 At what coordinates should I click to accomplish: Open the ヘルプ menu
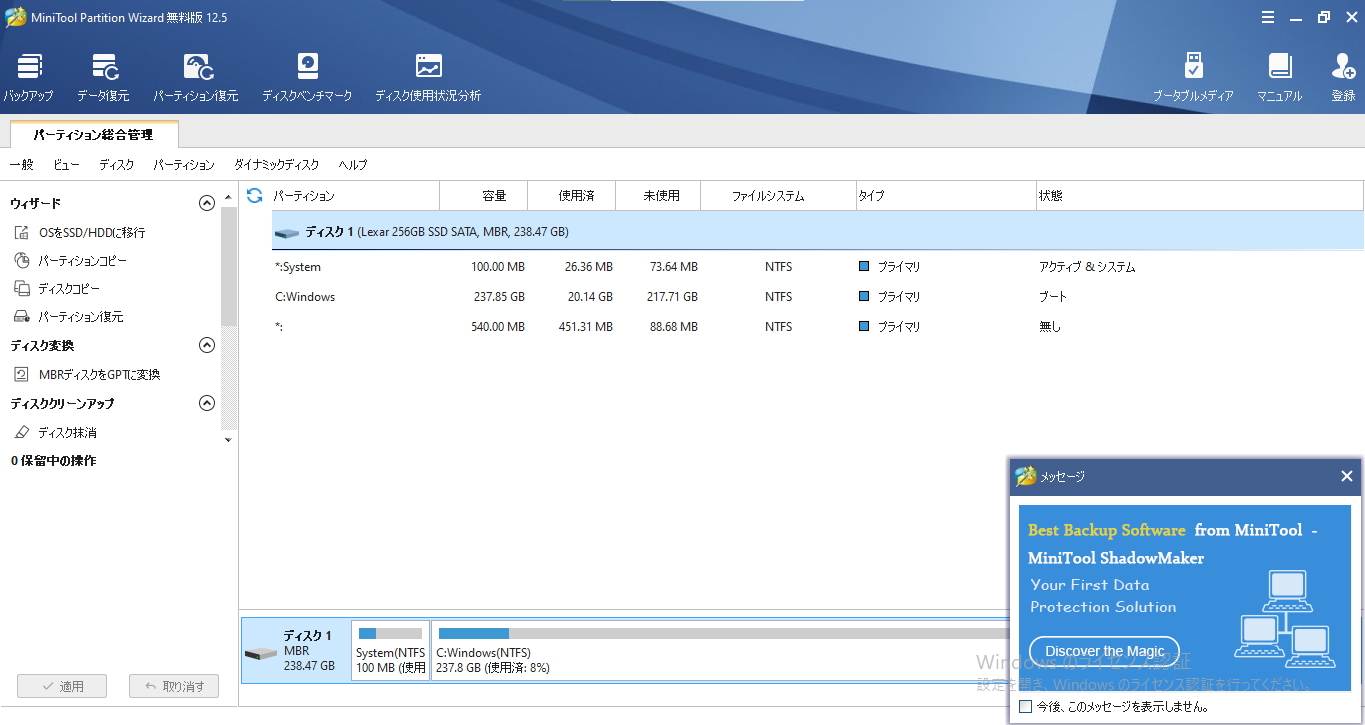click(353, 165)
